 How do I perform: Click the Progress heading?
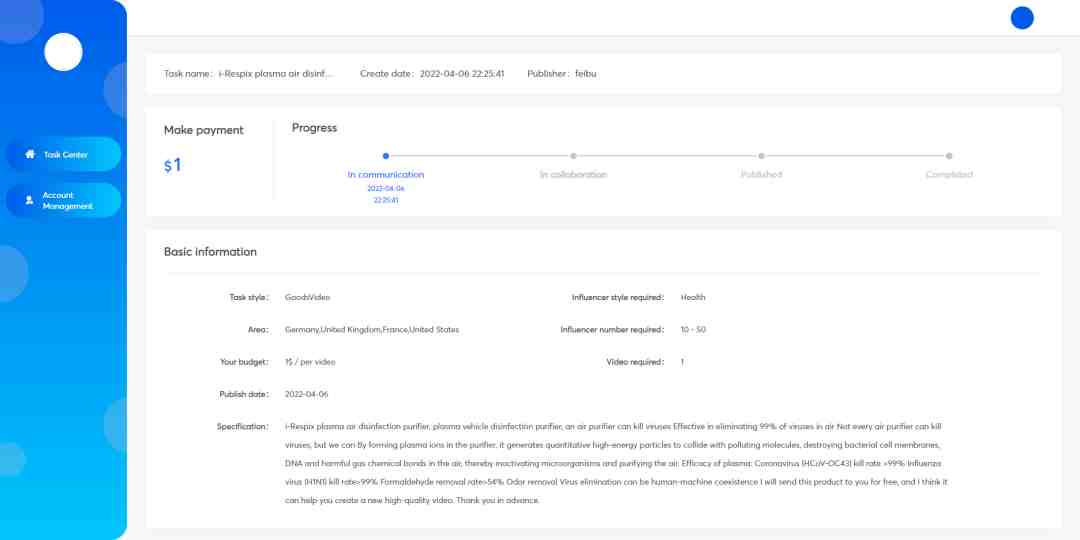pyautogui.click(x=314, y=128)
